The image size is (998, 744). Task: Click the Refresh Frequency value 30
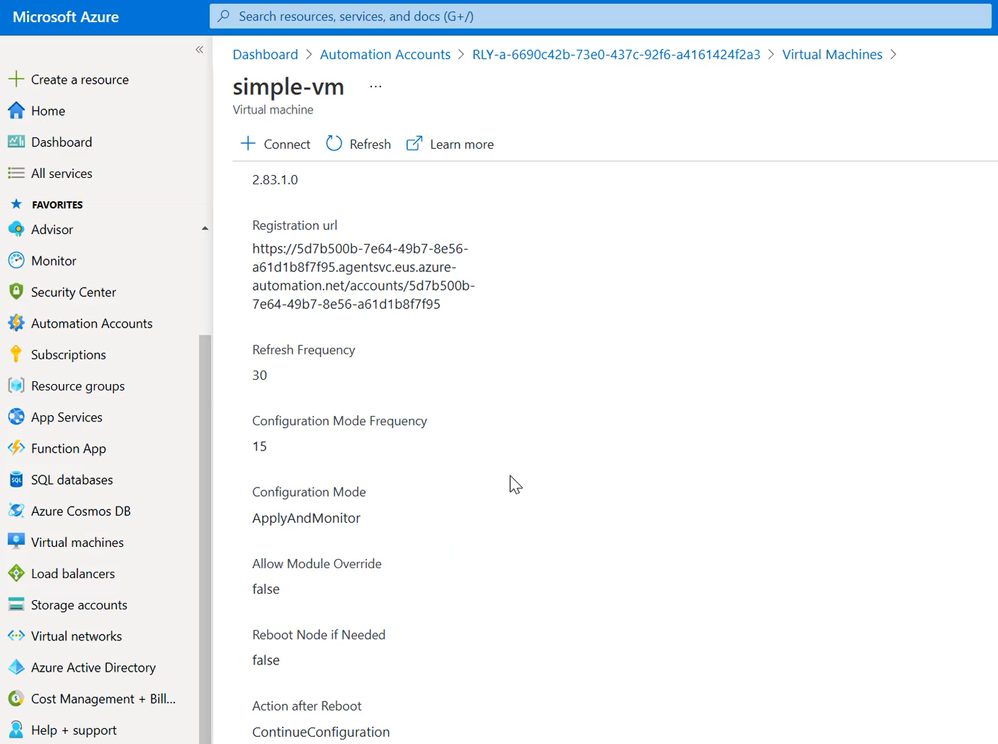259,375
